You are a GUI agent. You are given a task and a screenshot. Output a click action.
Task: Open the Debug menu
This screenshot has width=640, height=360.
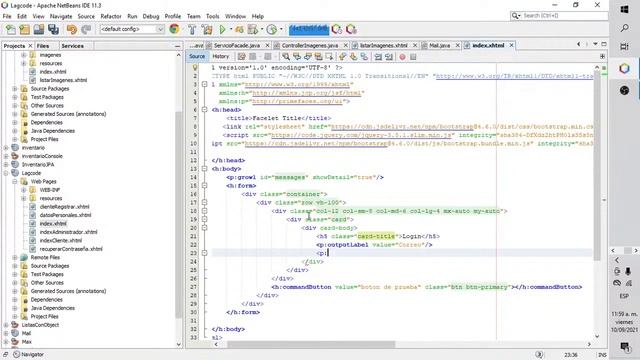pos(151,16)
